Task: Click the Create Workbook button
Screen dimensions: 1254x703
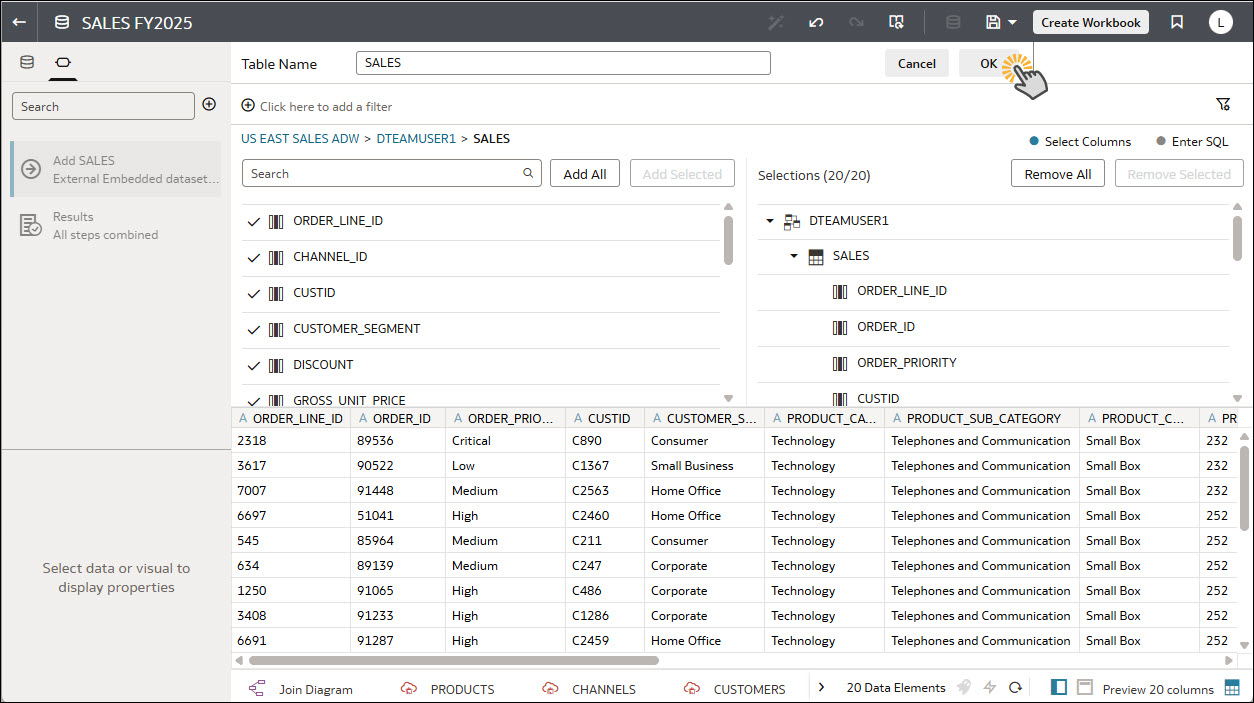Action: point(1090,22)
